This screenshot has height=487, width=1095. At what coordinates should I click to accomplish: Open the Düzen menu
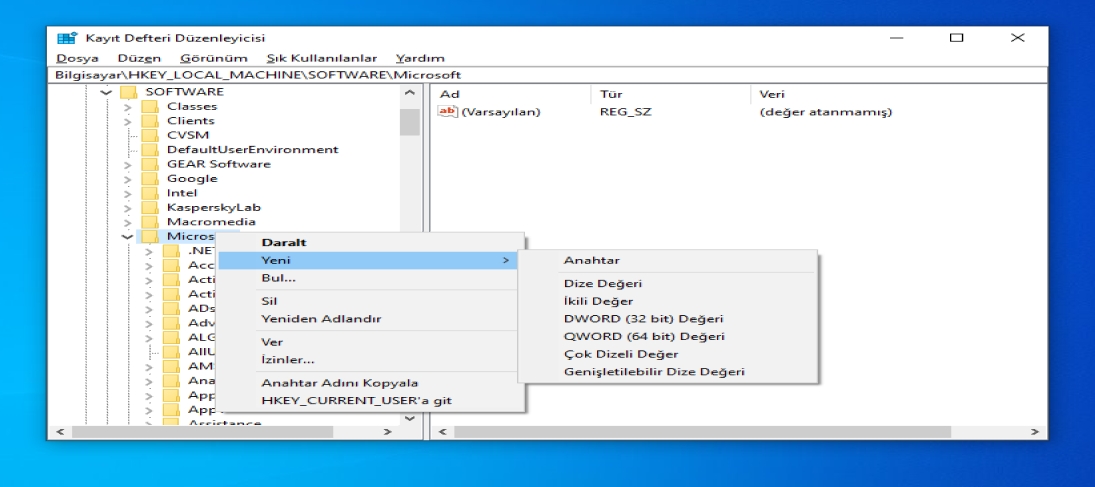[139, 58]
